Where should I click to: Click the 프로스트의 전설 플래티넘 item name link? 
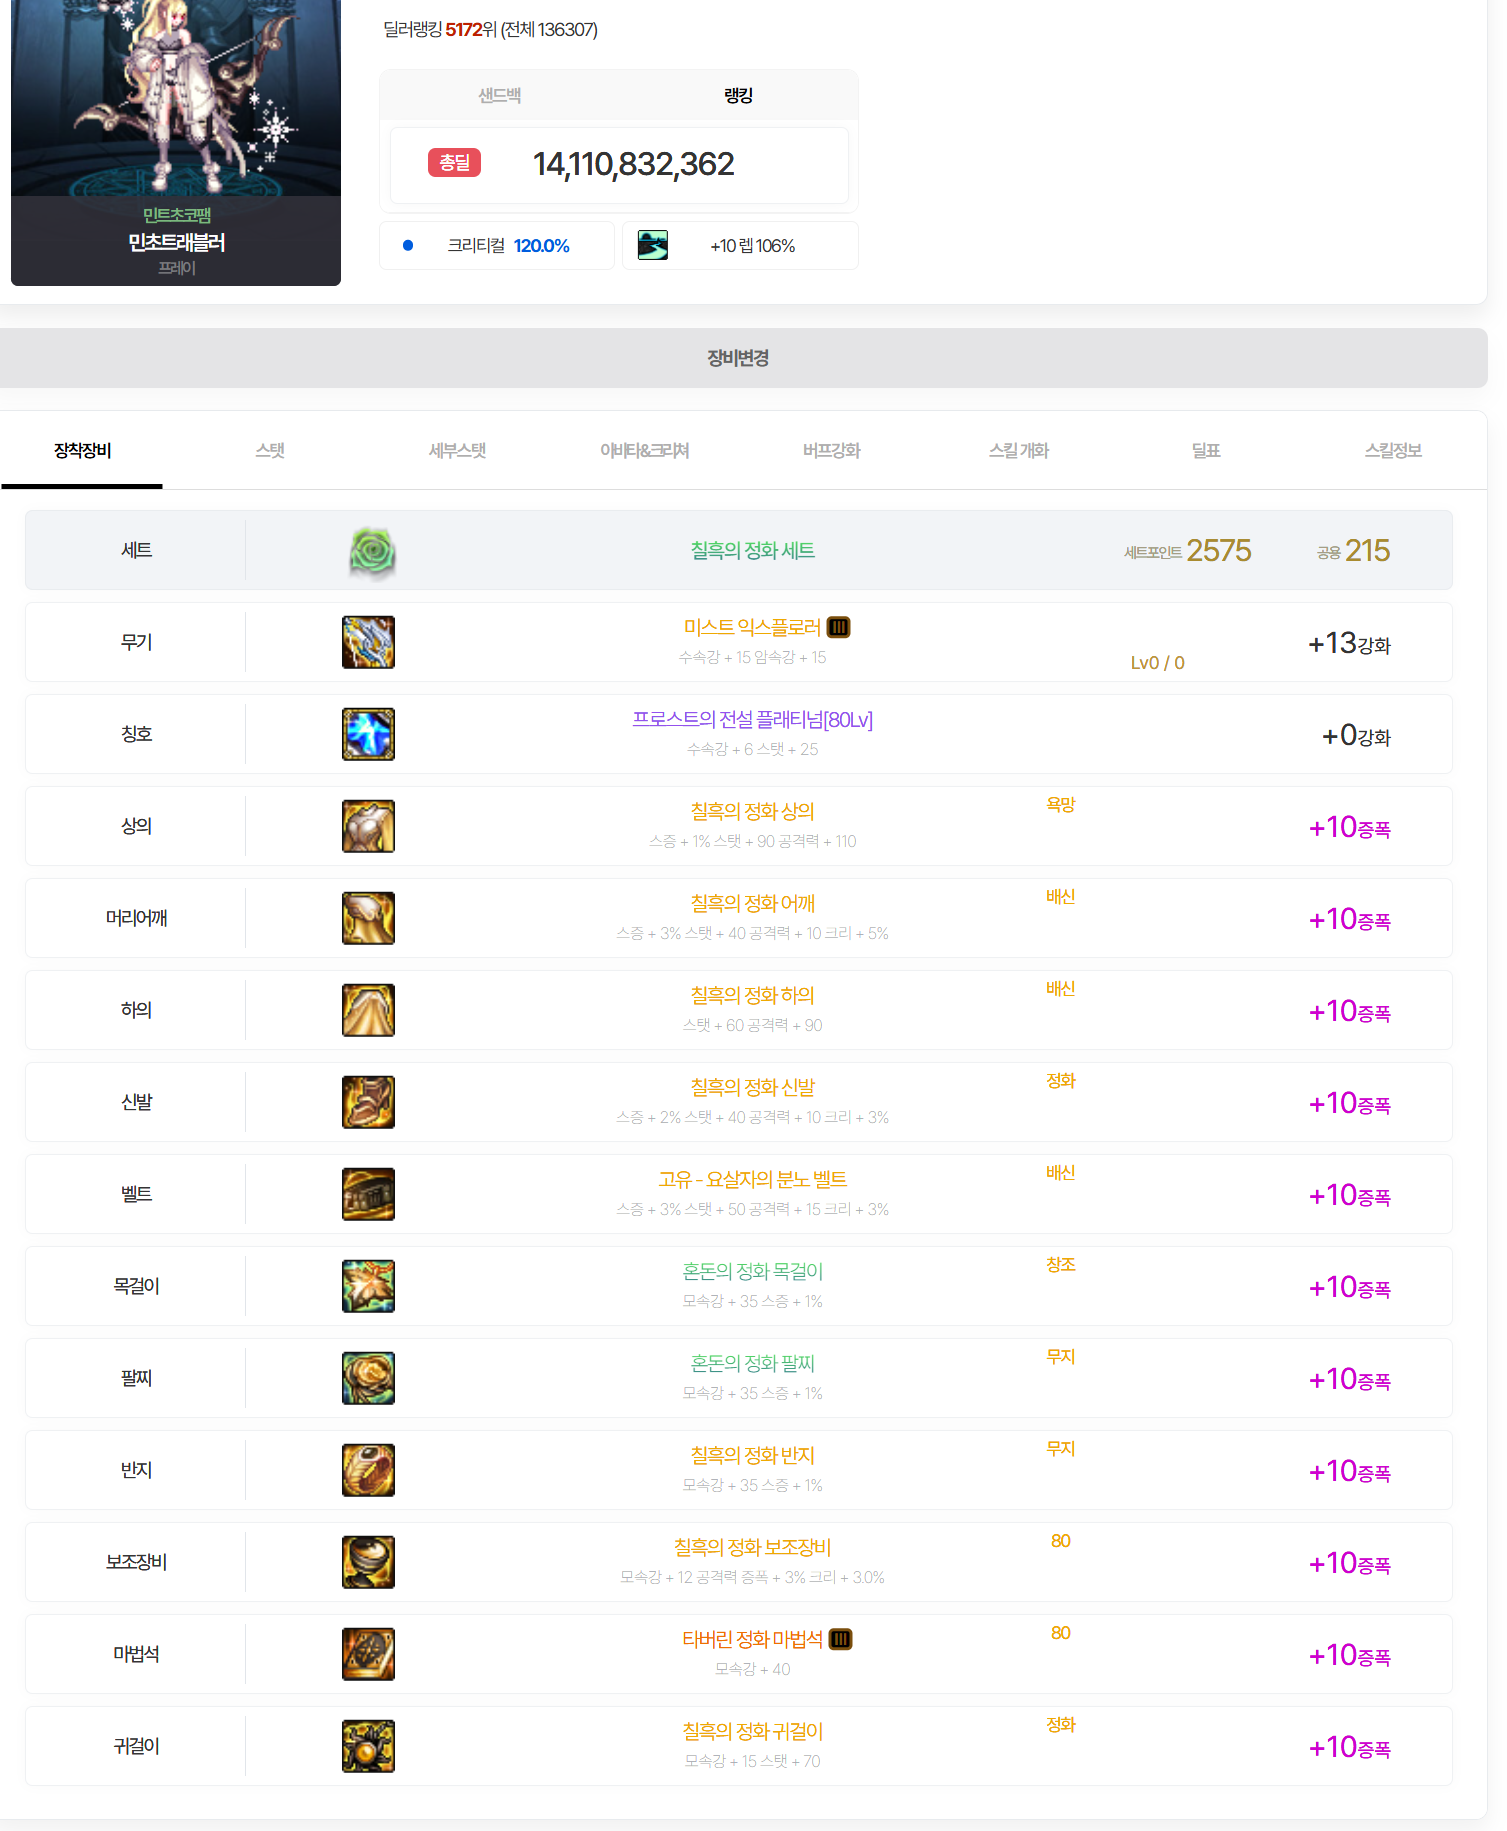752,720
